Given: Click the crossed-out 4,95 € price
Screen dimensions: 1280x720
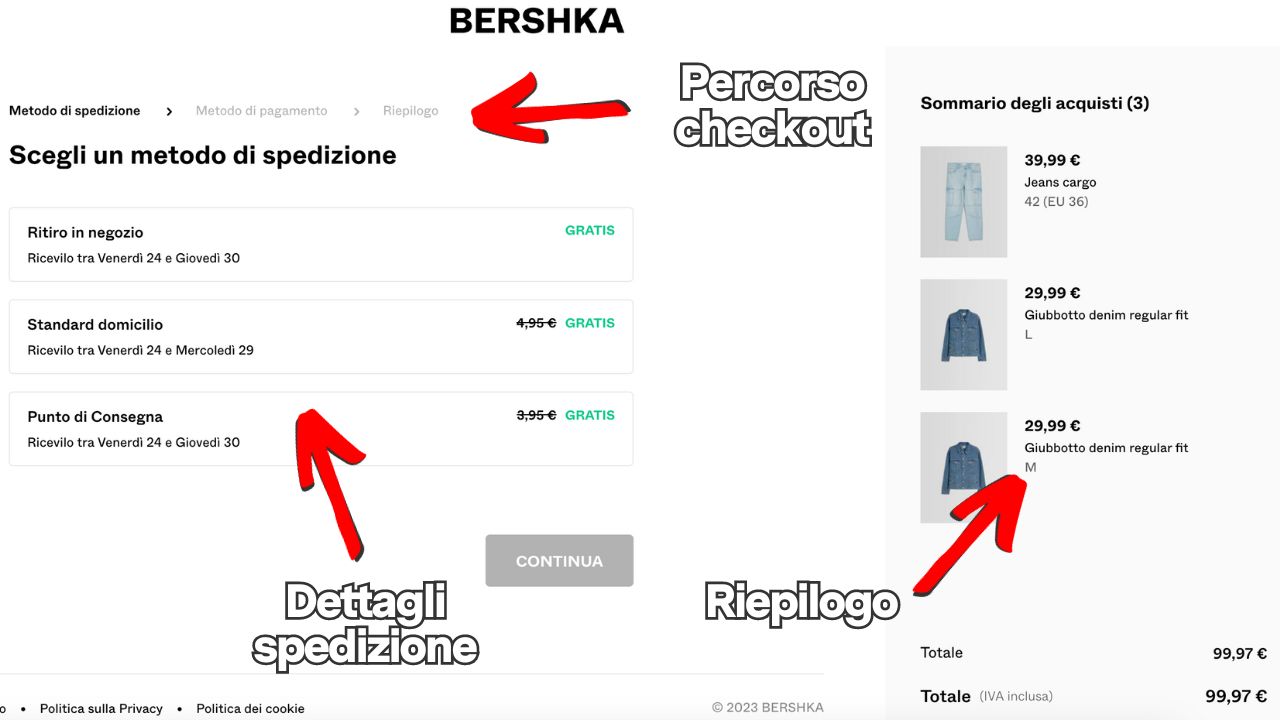Looking at the screenshot, I should tap(535, 323).
